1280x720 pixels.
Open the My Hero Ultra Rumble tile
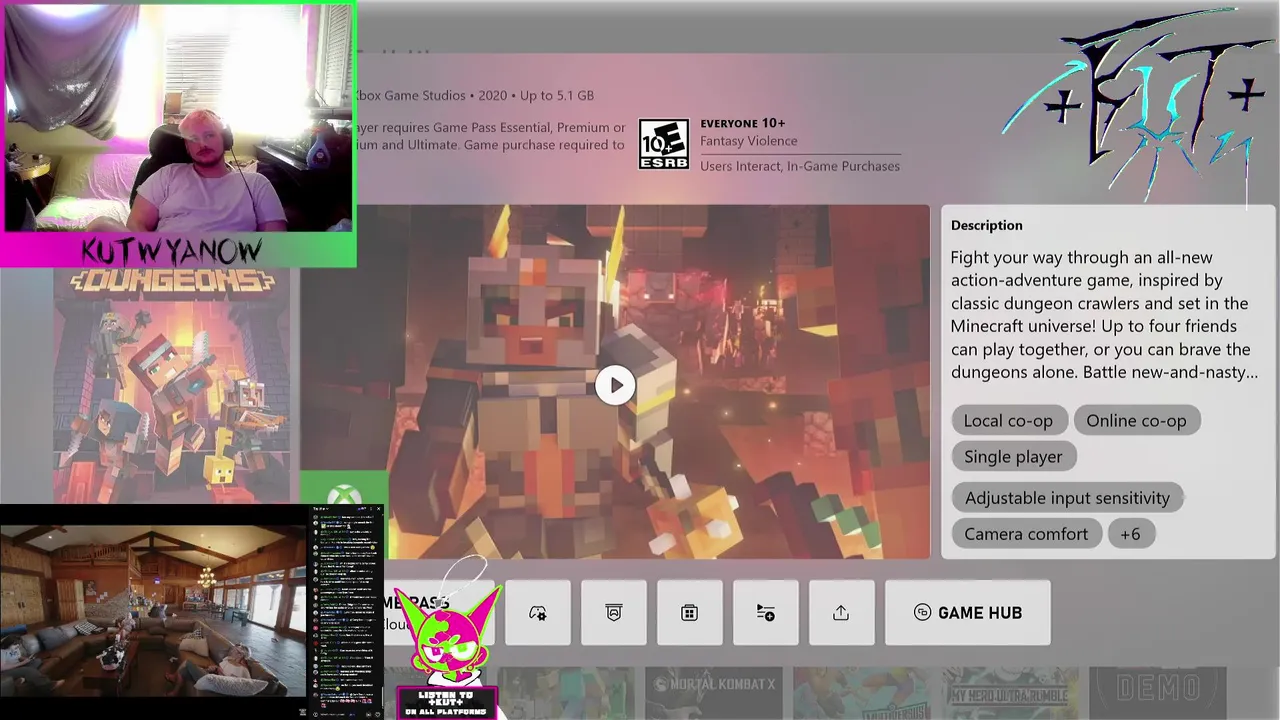[x=1010, y=694]
